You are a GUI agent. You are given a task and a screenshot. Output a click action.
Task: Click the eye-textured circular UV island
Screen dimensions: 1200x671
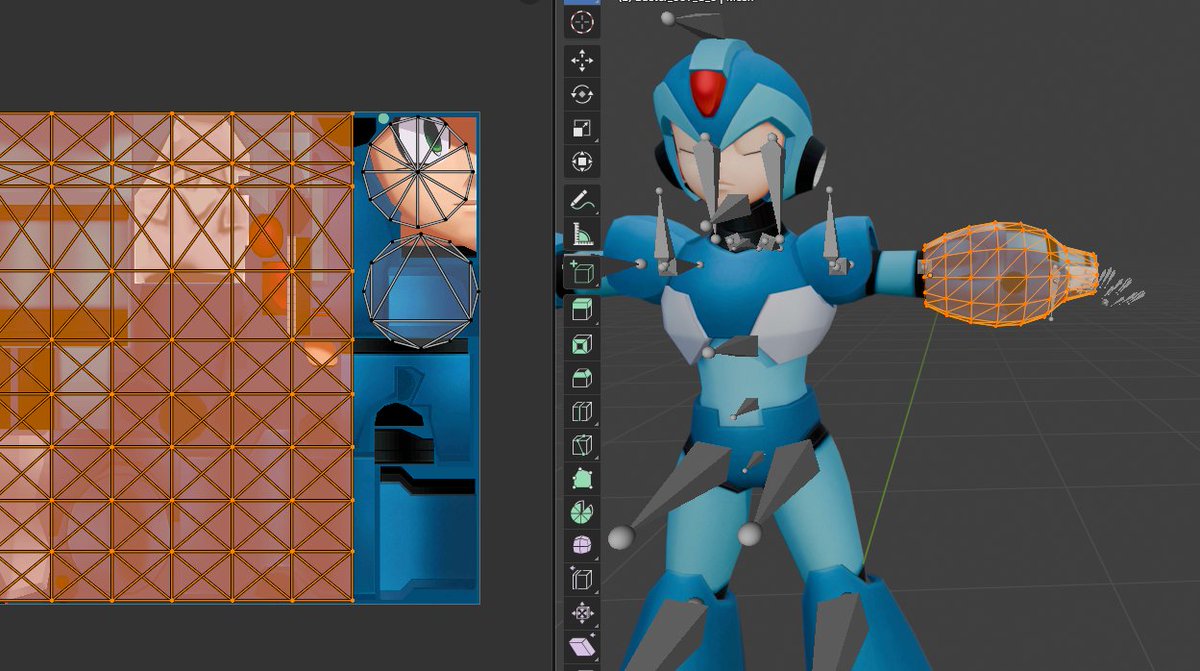[418, 172]
